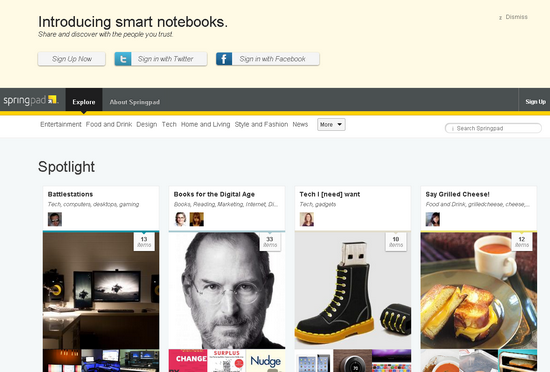Click the Battlestations author avatar
This screenshot has height=372, width=550.
[x=55, y=219]
